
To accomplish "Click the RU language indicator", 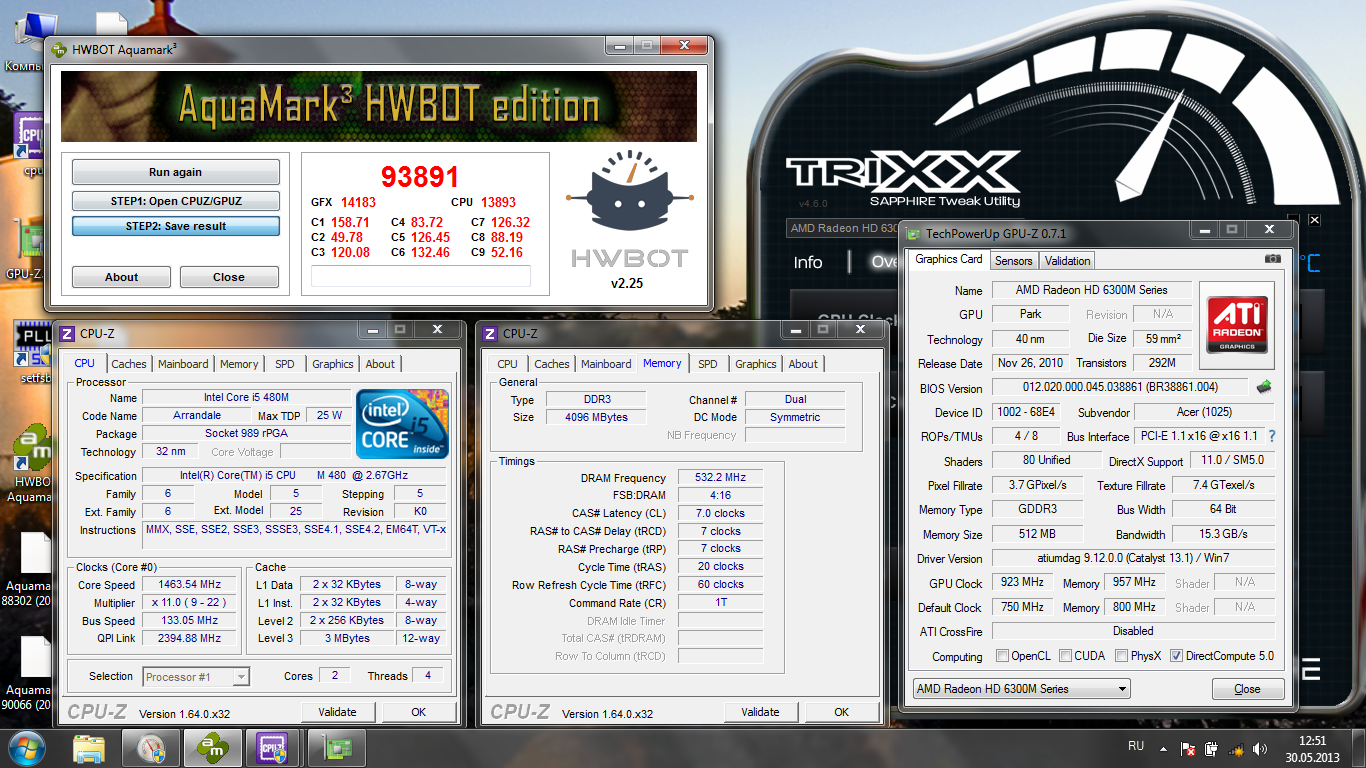I will [1136, 746].
